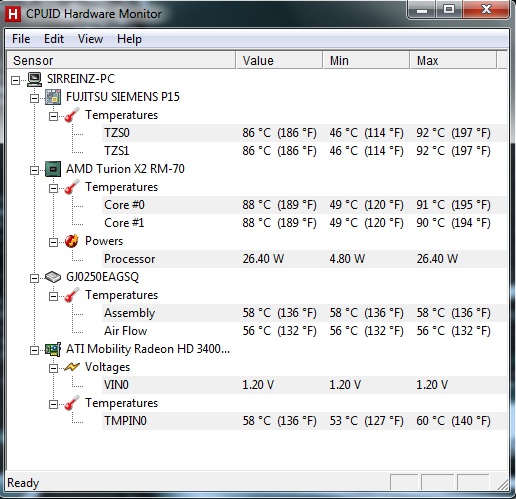Viewport: 516px width, 499px height.
Task: Click the Ready status bar text
Action: [23, 483]
